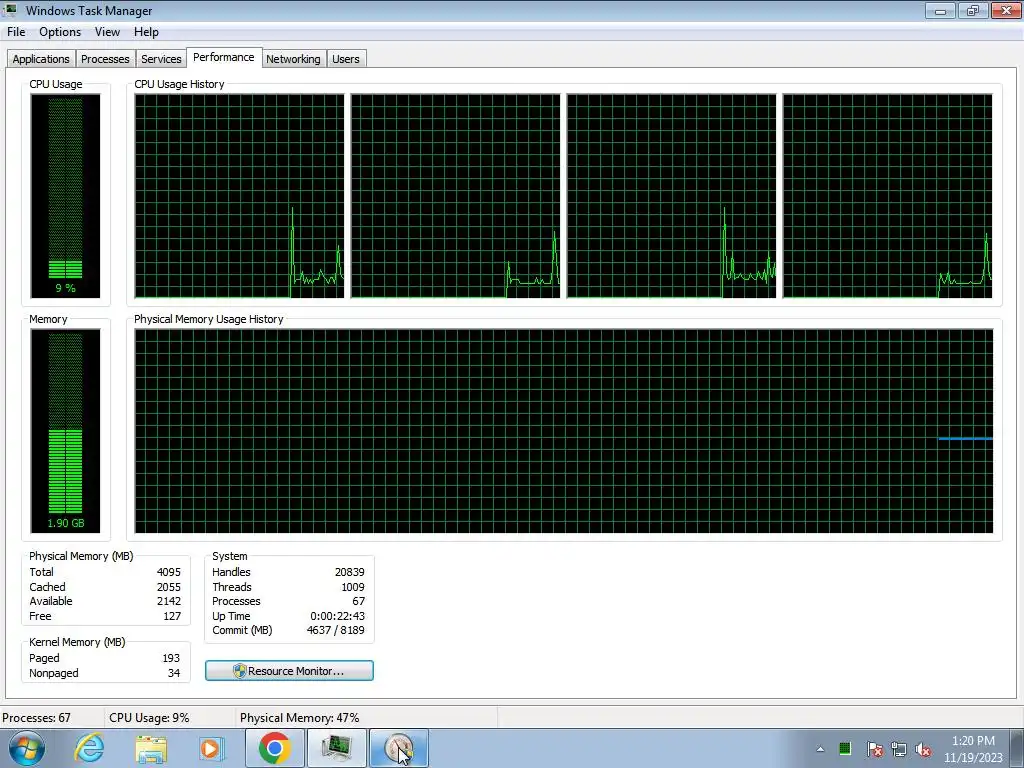The image size is (1024, 768).
Task: Open the Action Center flag tray icon
Action: 874,749
